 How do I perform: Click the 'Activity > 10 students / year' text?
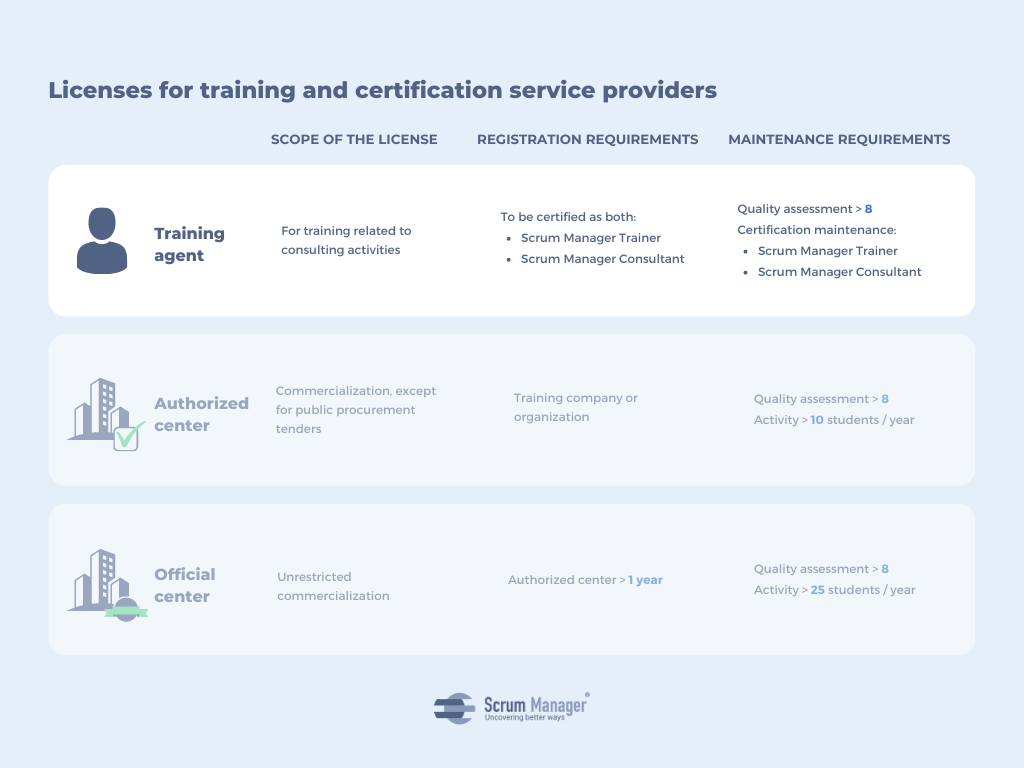[834, 420]
